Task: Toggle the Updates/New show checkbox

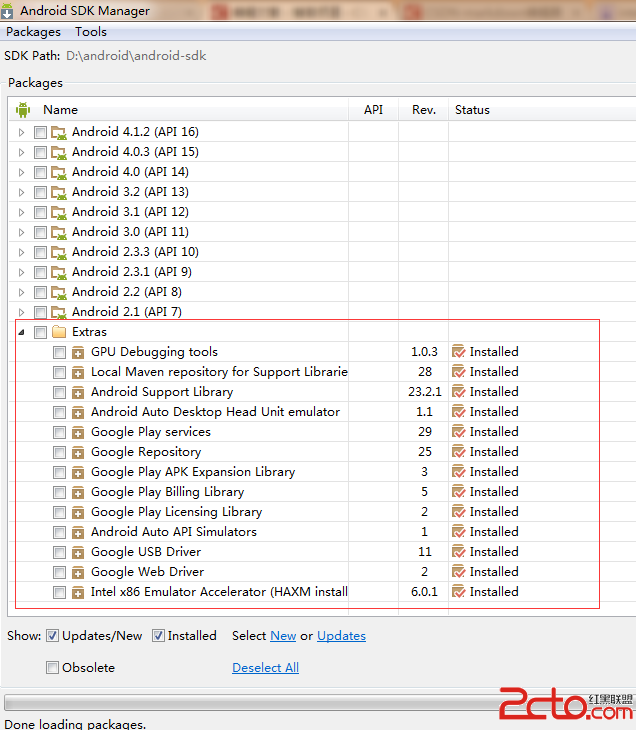Action: (53, 636)
